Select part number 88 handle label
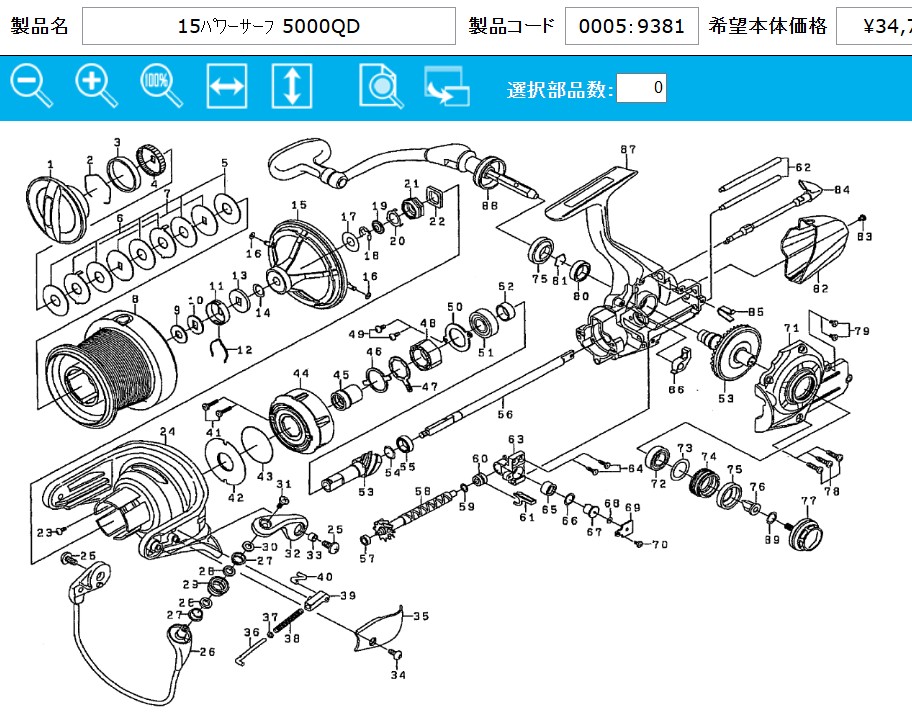912x724 pixels. click(490, 205)
